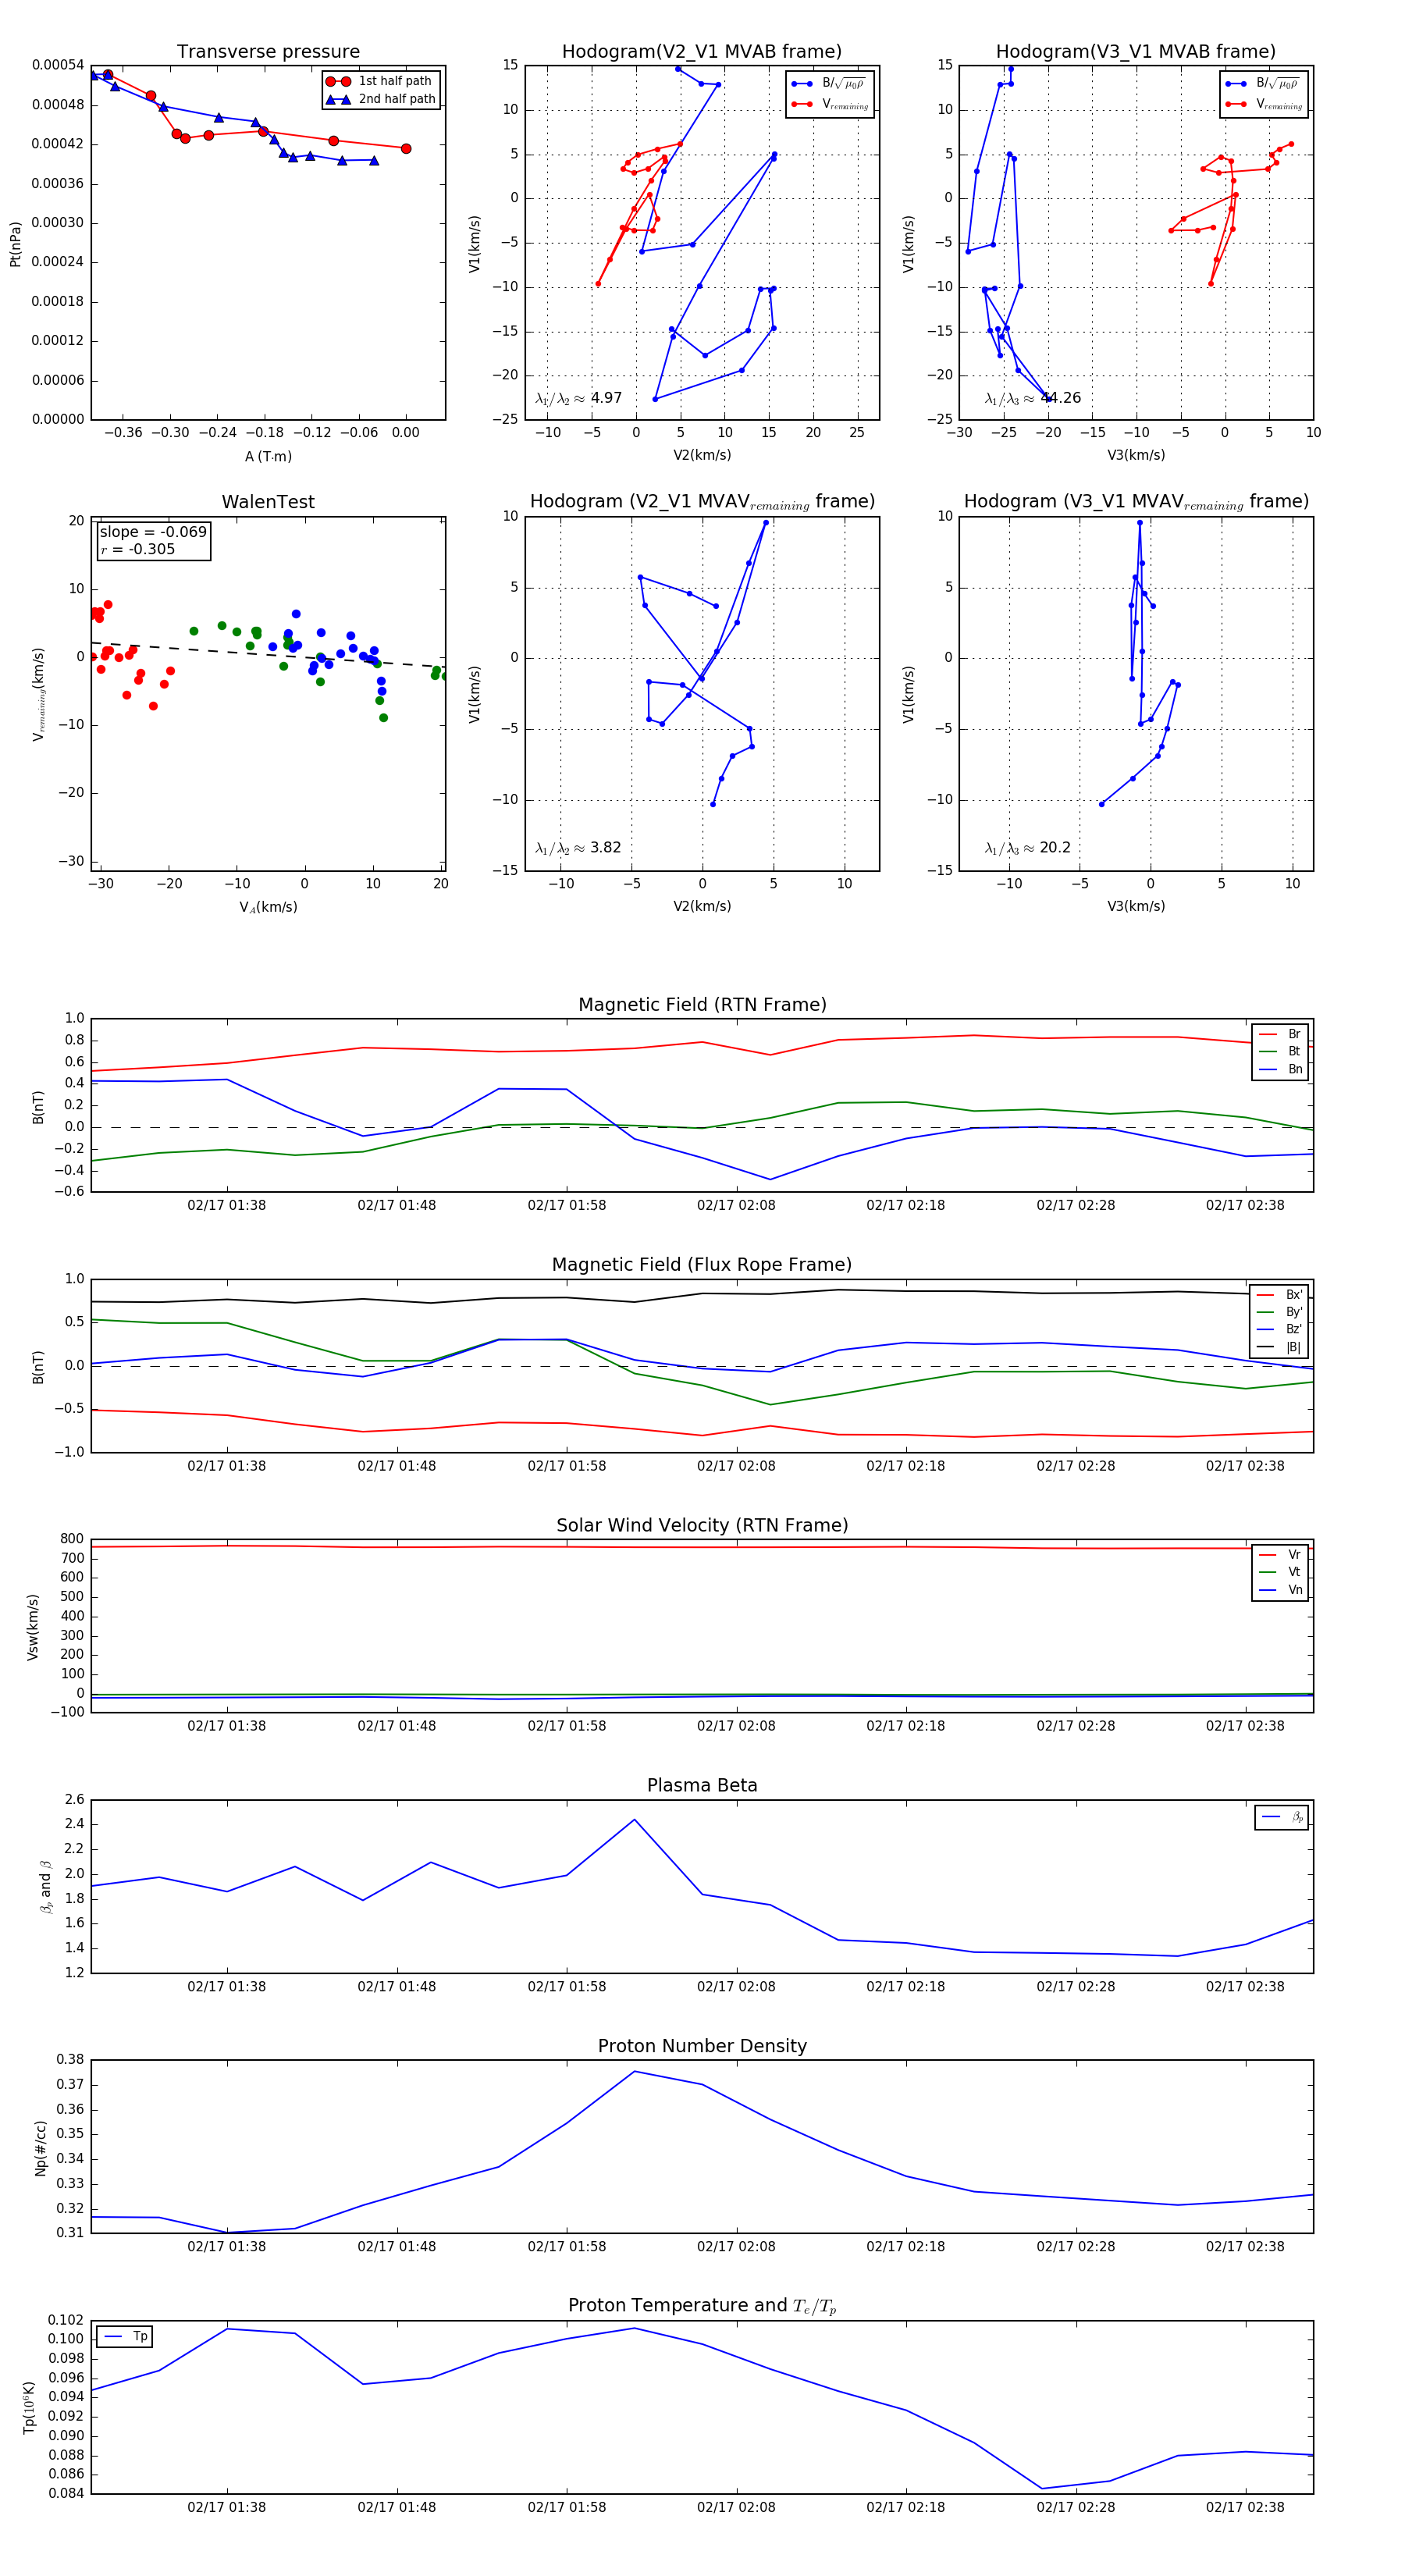Click '02/17 01:38' tick under RTN magnetic field
The width and height of the screenshot is (1405, 2576).
pos(227,1205)
